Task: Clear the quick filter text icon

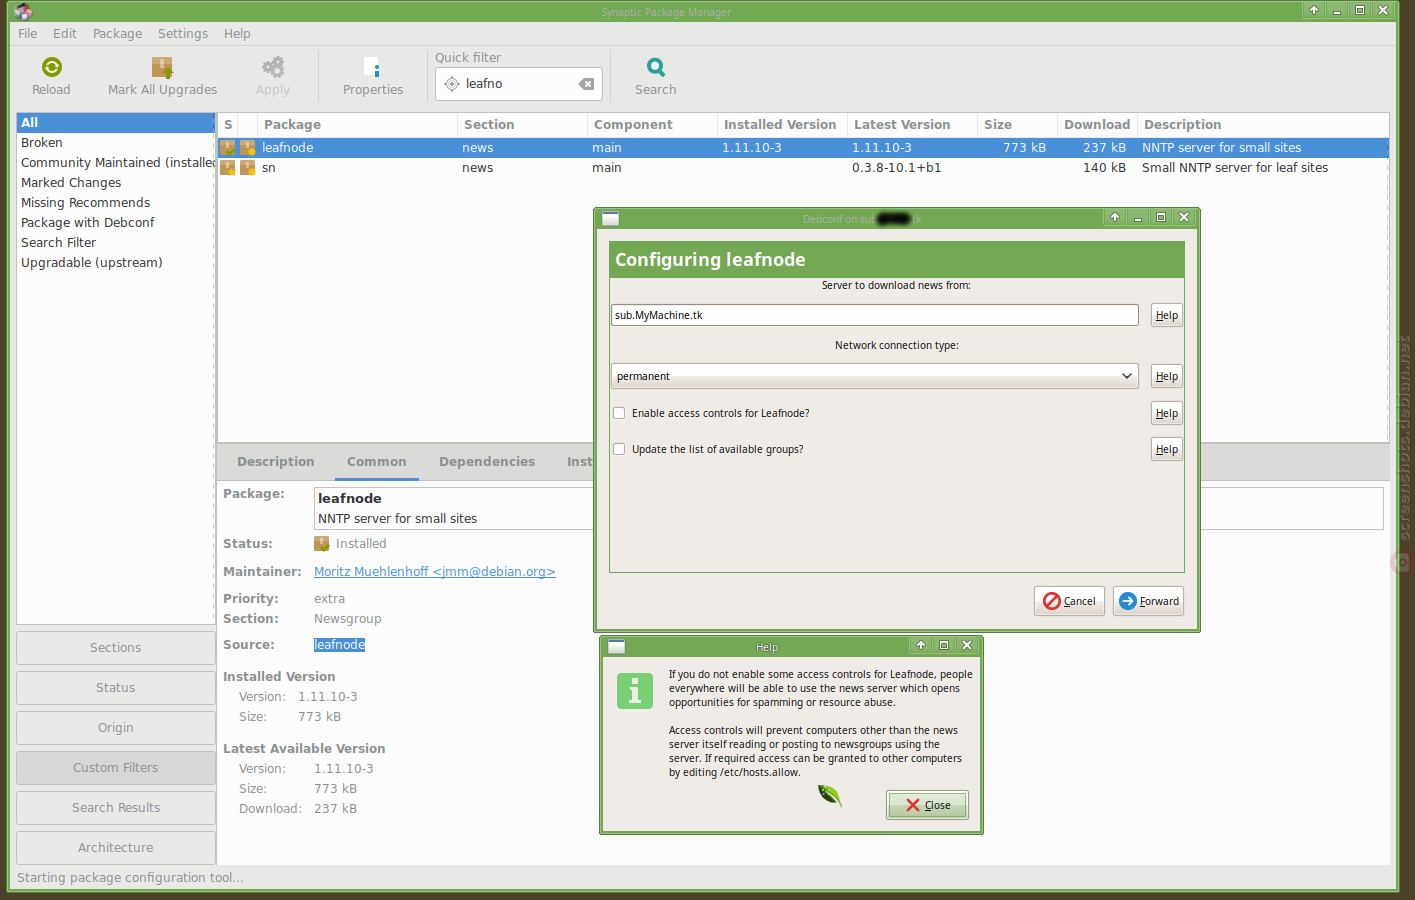Action: [587, 84]
